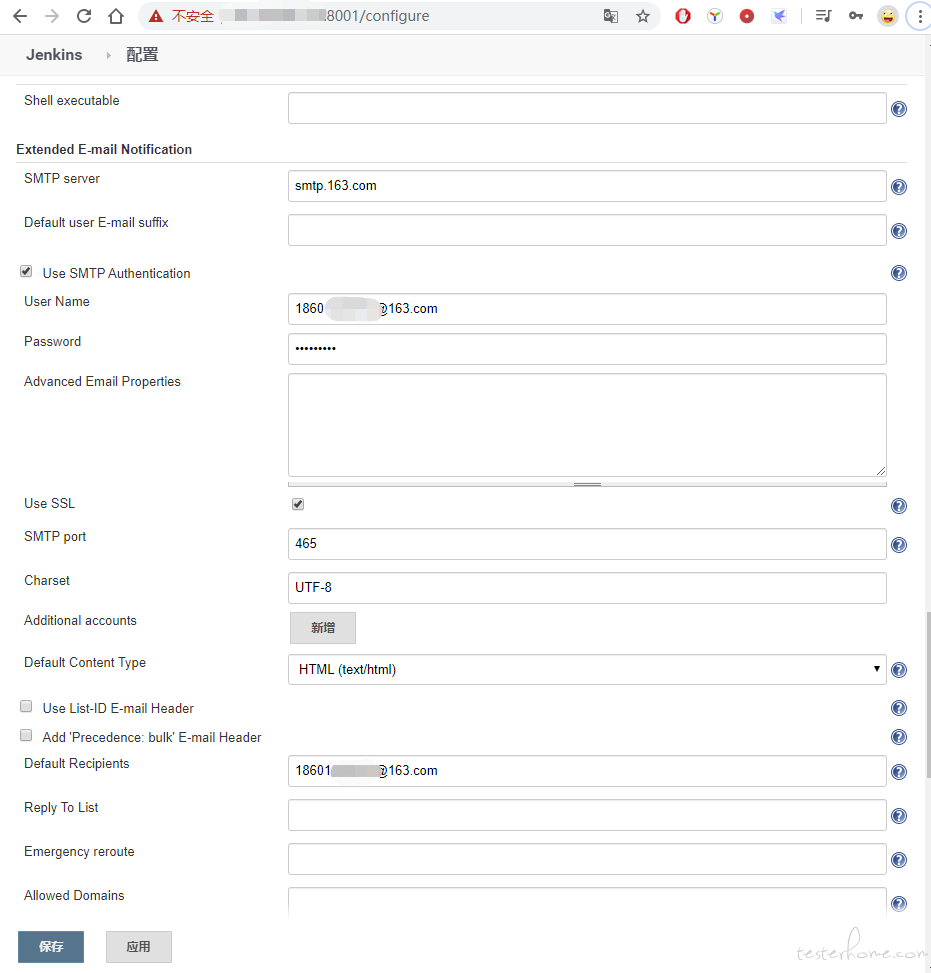Expand the Jenkins breadcrumb arrow
931x973 pixels.
(109, 55)
